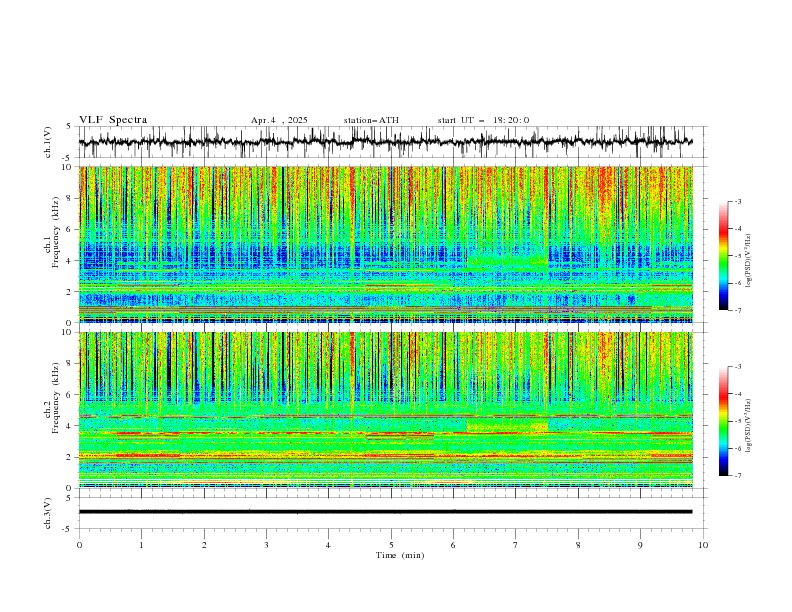The image size is (792, 612).
Task: Click the "start UT = 18:20:0" header text
Action: (483, 120)
